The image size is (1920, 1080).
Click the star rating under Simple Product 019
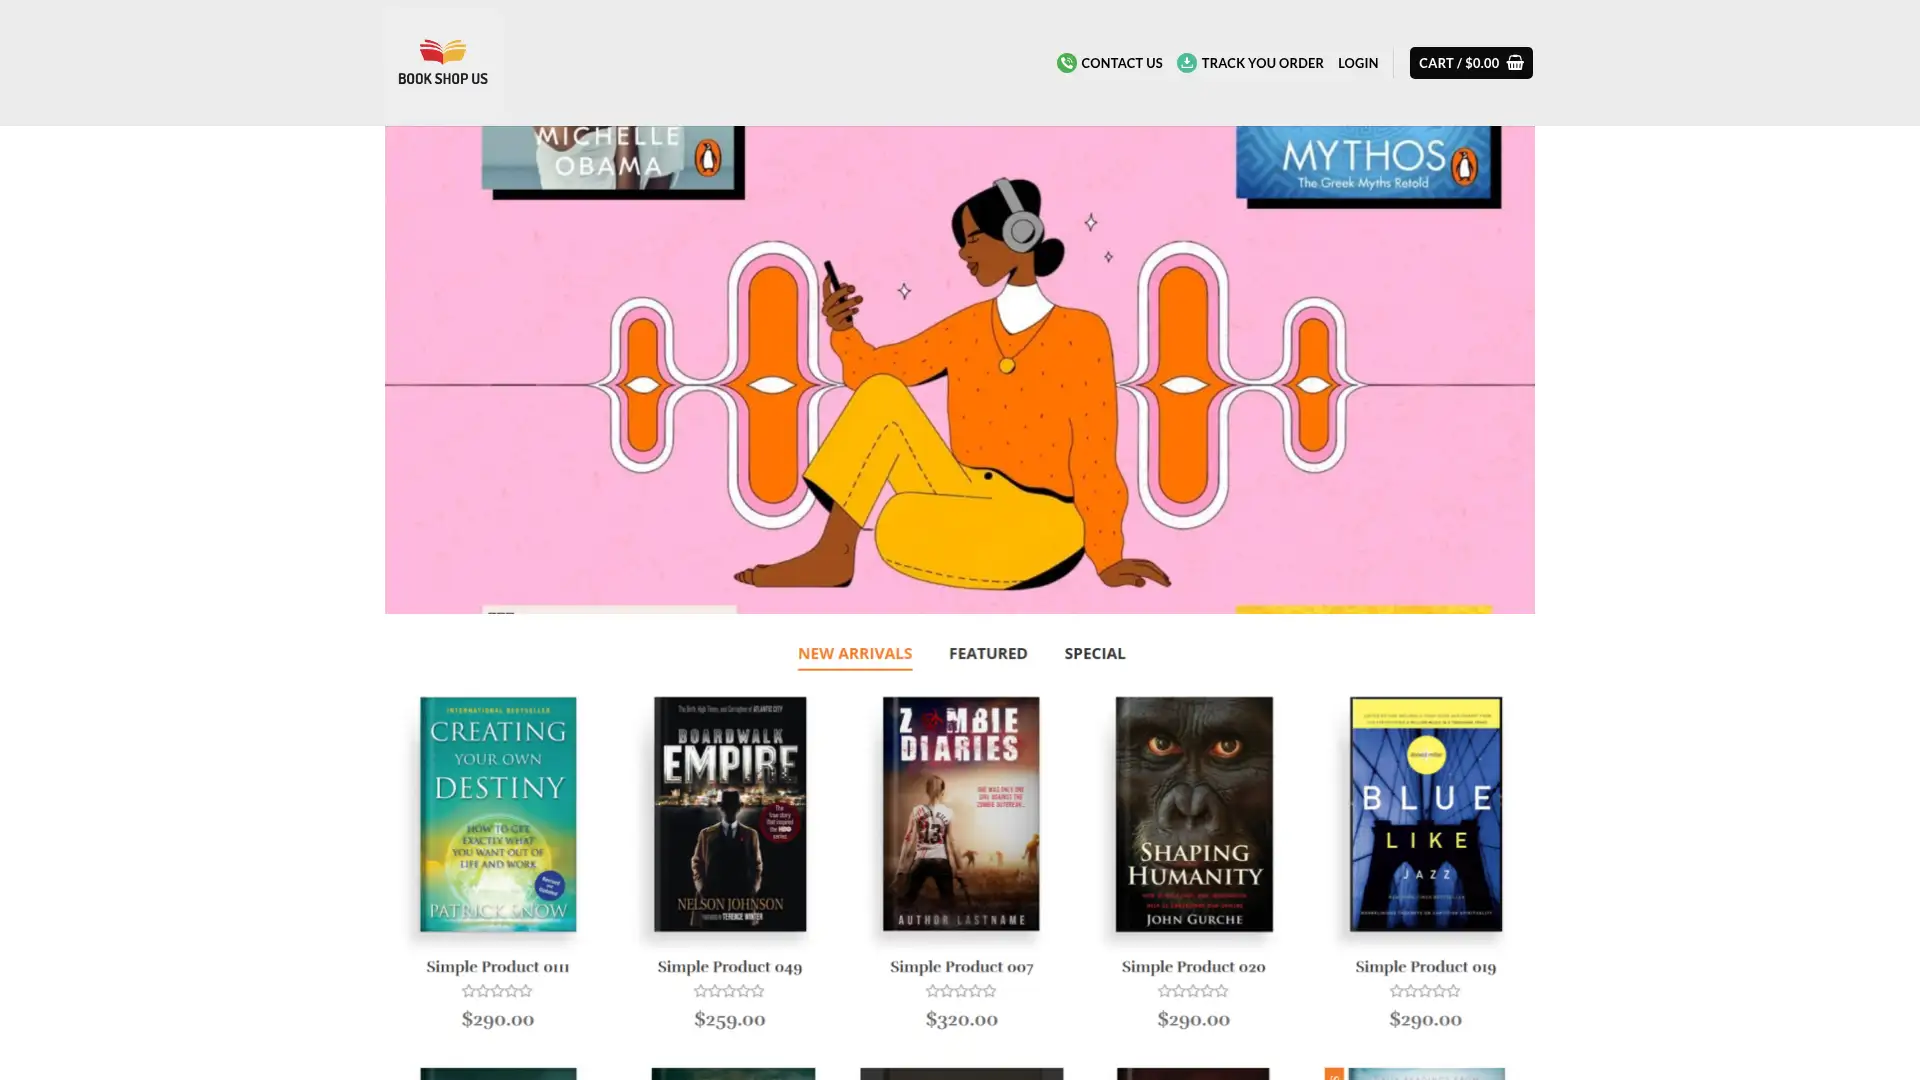[x=1425, y=990]
